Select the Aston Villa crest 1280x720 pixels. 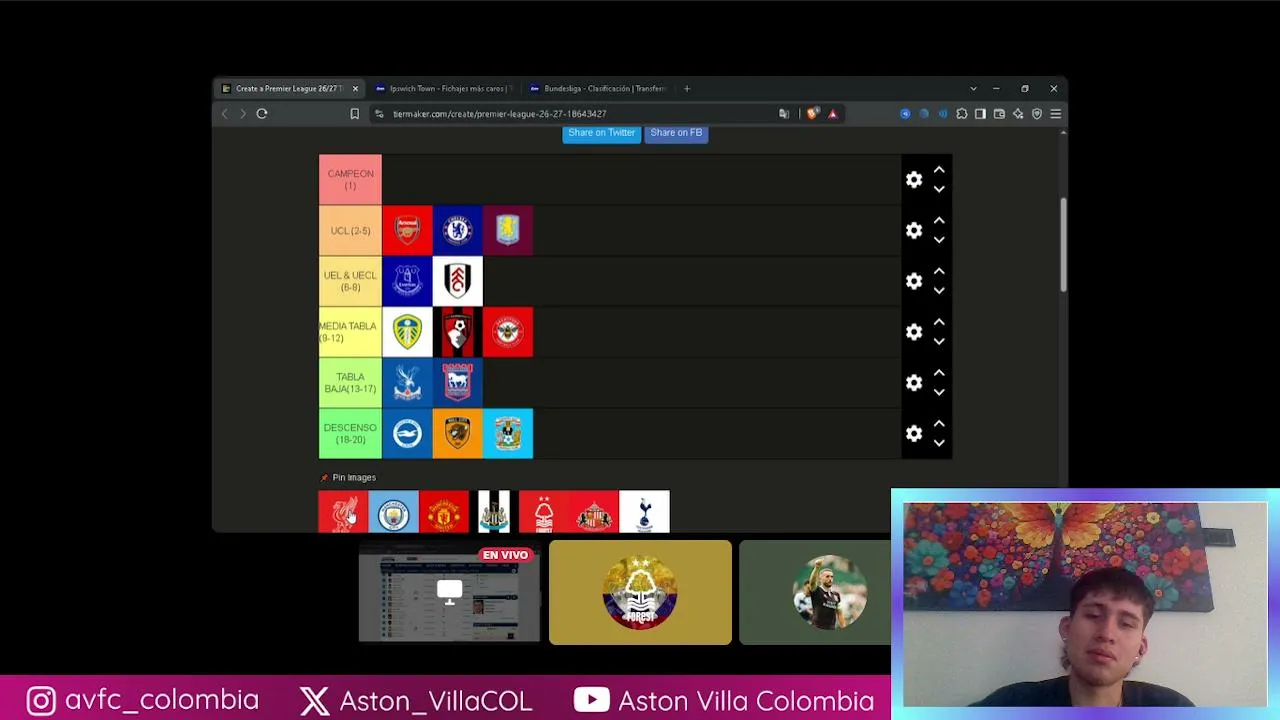tap(508, 231)
